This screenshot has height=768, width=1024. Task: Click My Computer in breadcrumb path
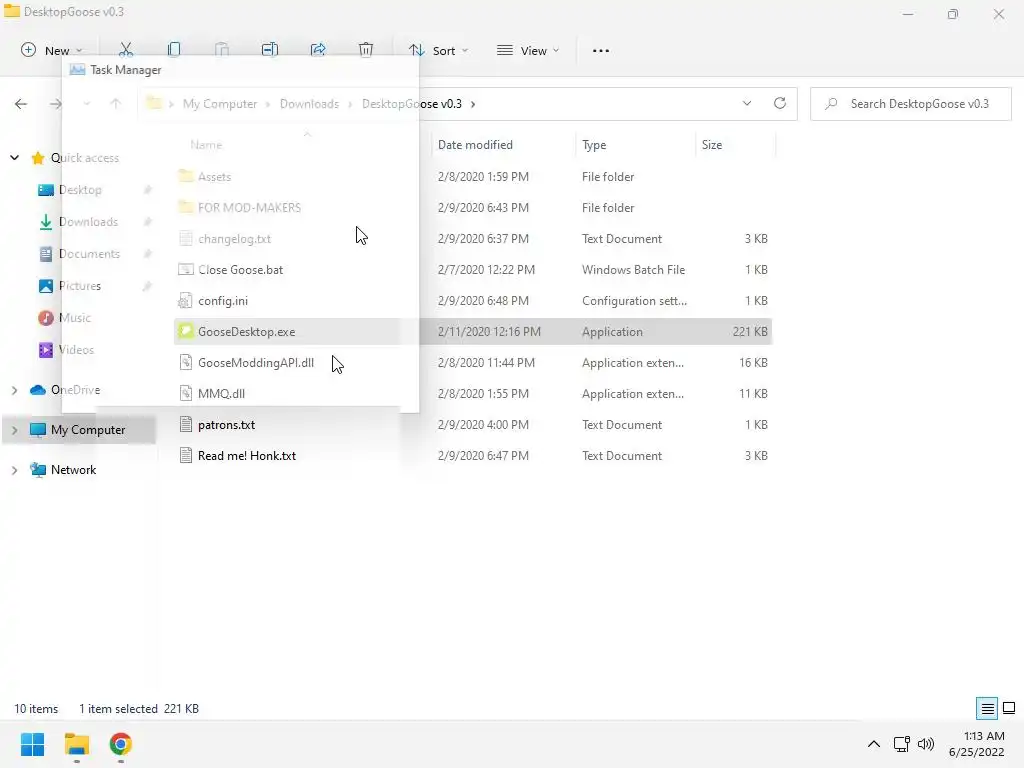point(220,104)
